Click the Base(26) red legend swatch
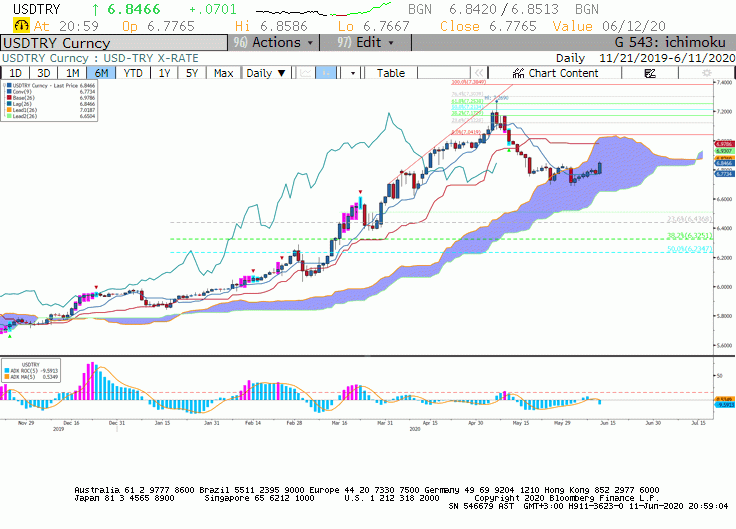The width and height of the screenshot is (736, 529). (9, 98)
